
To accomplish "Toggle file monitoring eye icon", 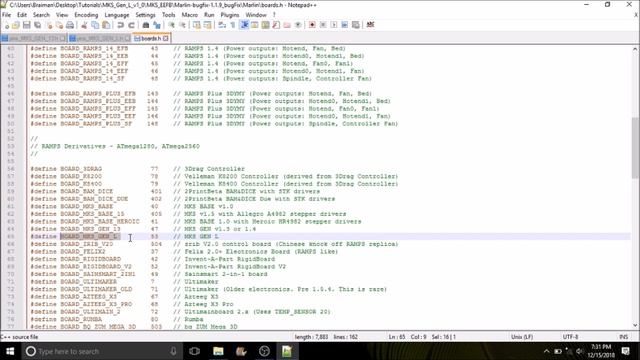I will 298,25.
